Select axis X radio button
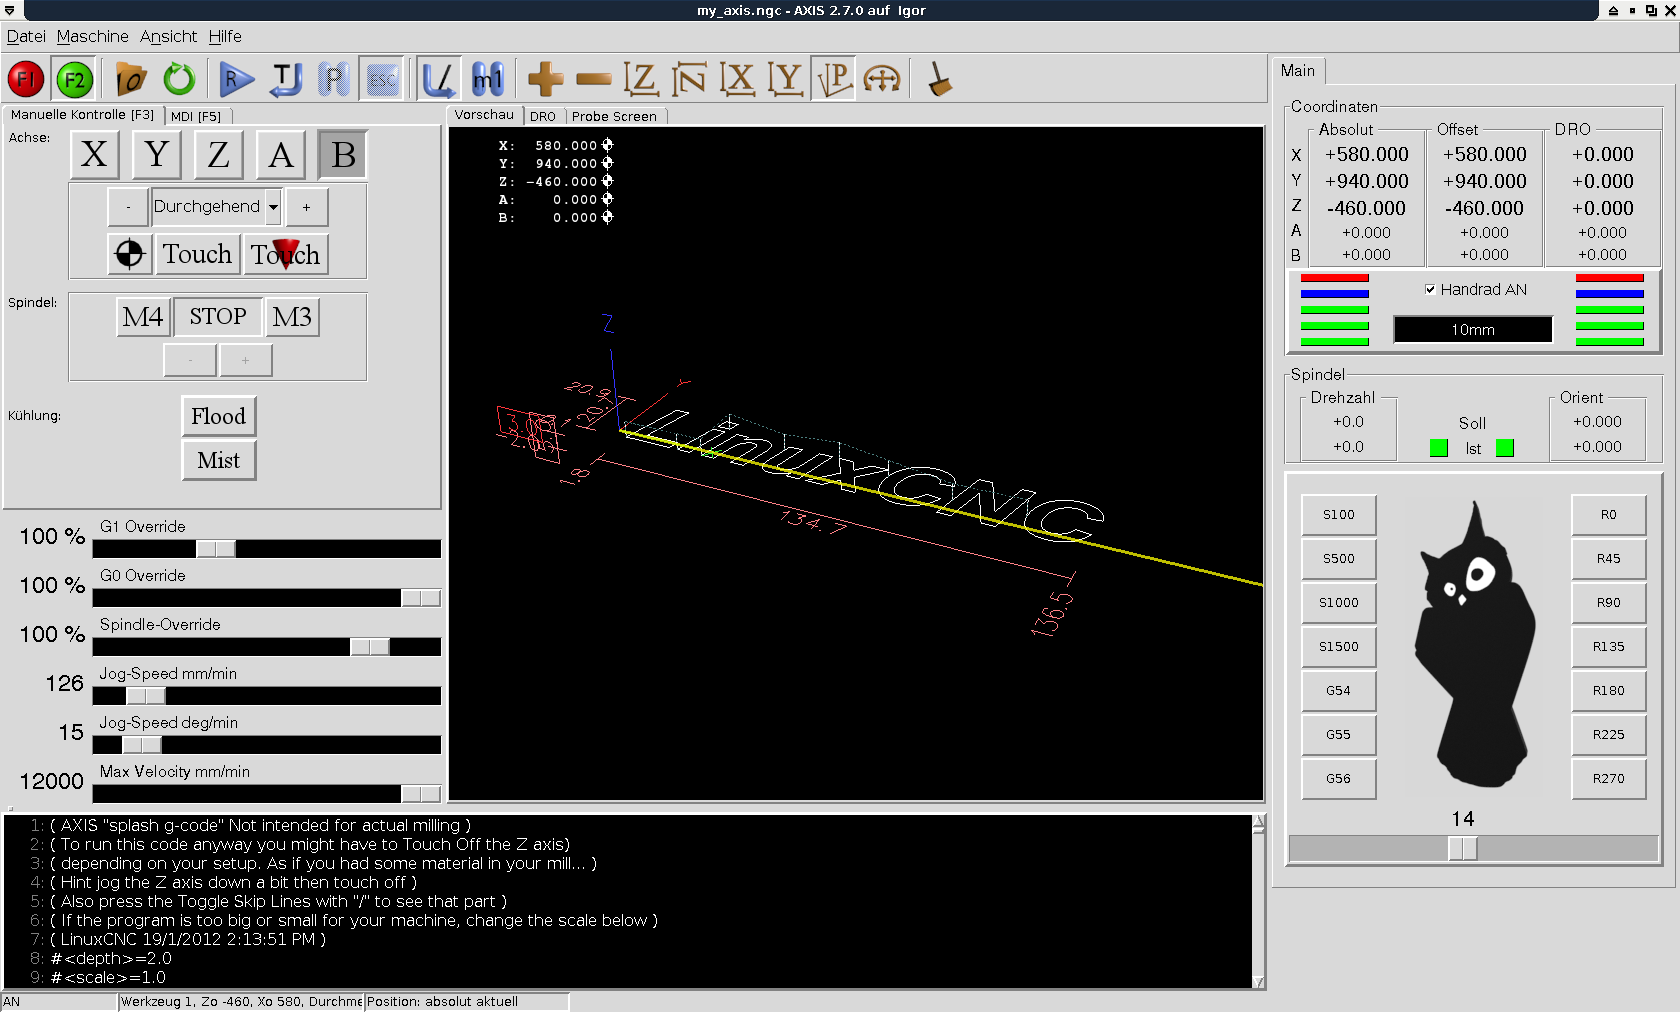 (94, 155)
